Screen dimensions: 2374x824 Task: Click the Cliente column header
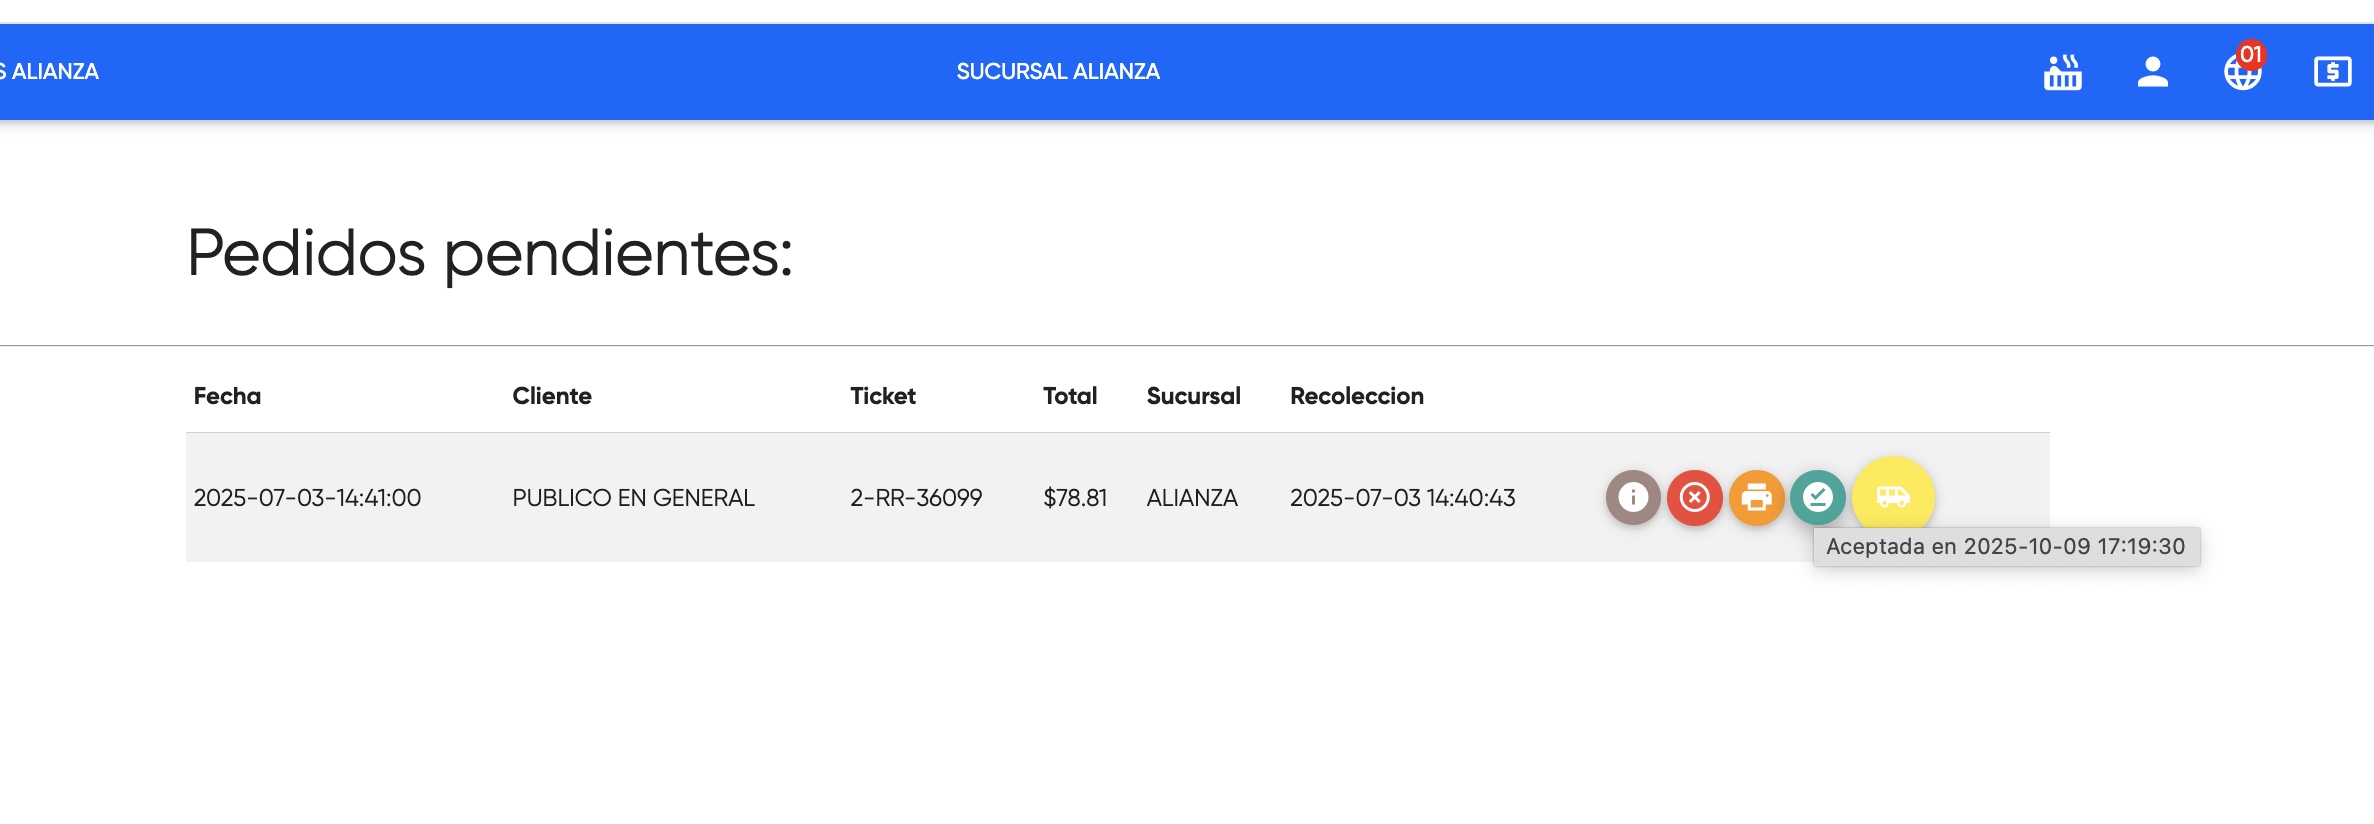click(552, 396)
